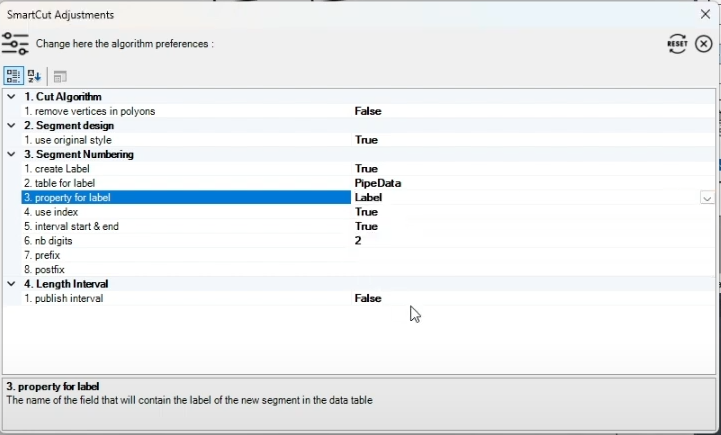Sort properties alphabetically
Viewport: 721px width, 435px height.
(34, 76)
